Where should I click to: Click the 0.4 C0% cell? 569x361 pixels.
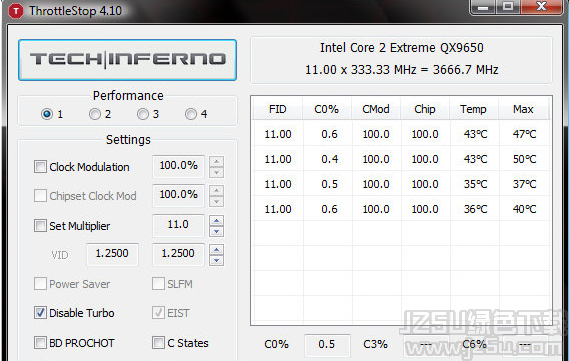[329, 159]
